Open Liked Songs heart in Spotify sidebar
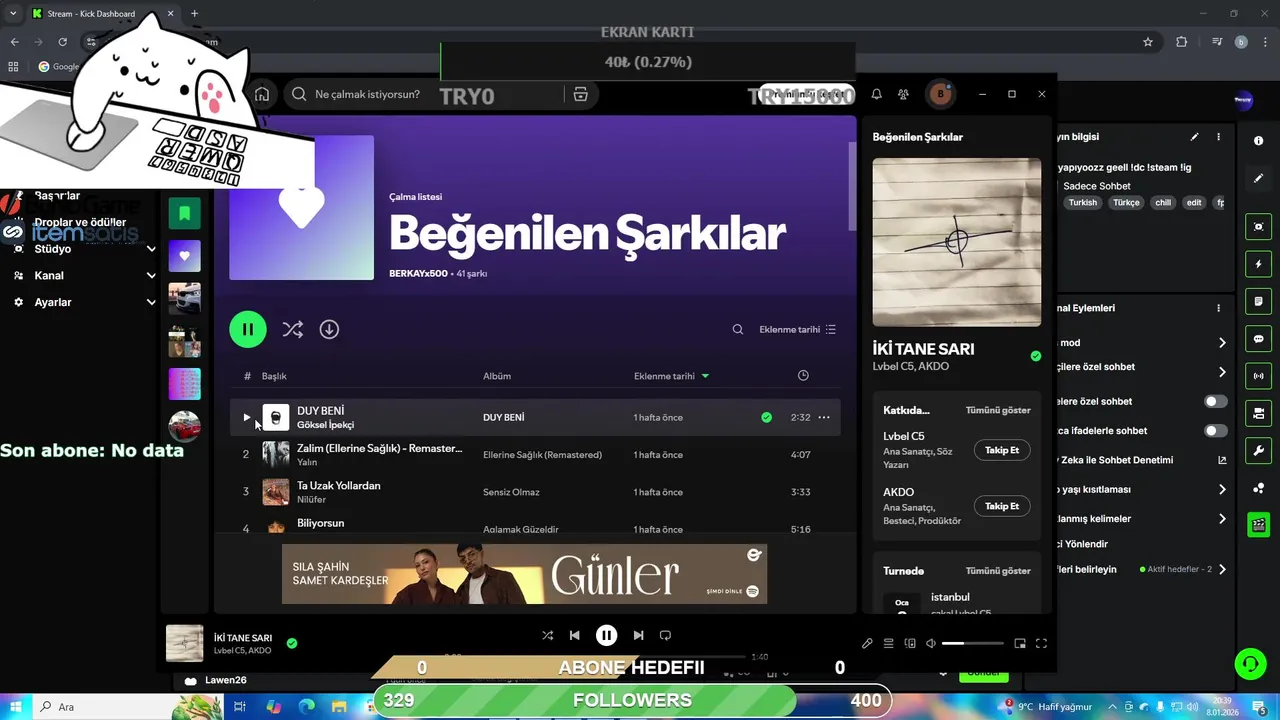This screenshot has height=720, width=1280. pos(184,256)
